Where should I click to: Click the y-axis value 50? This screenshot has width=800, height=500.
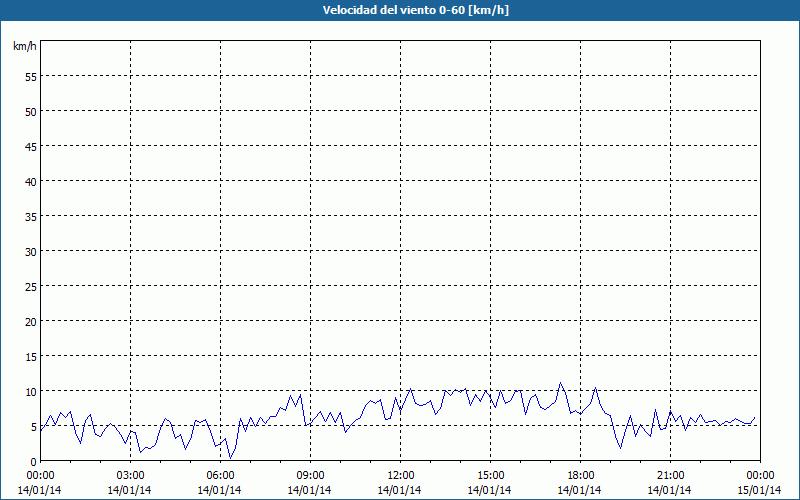[31, 112]
